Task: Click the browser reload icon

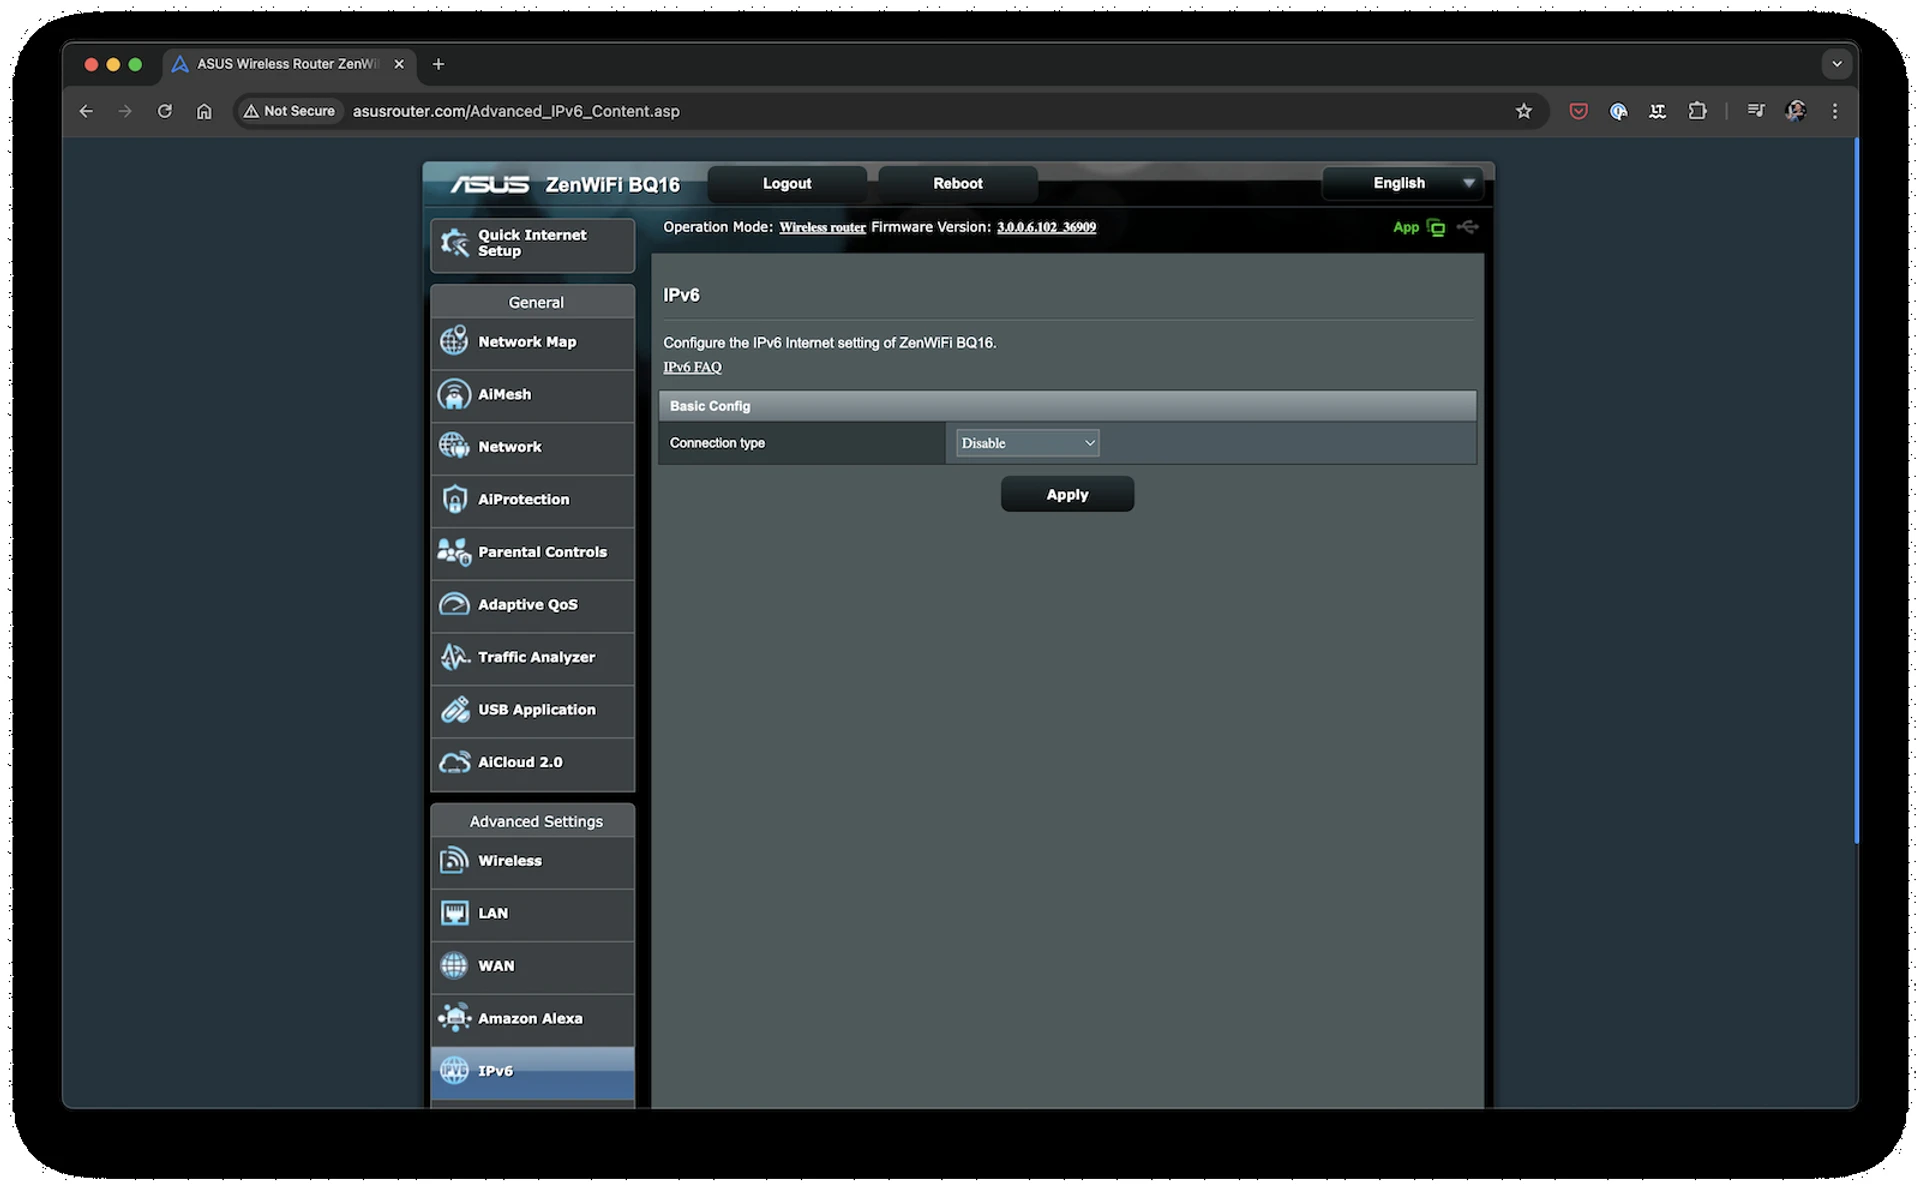Action: point(165,111)
